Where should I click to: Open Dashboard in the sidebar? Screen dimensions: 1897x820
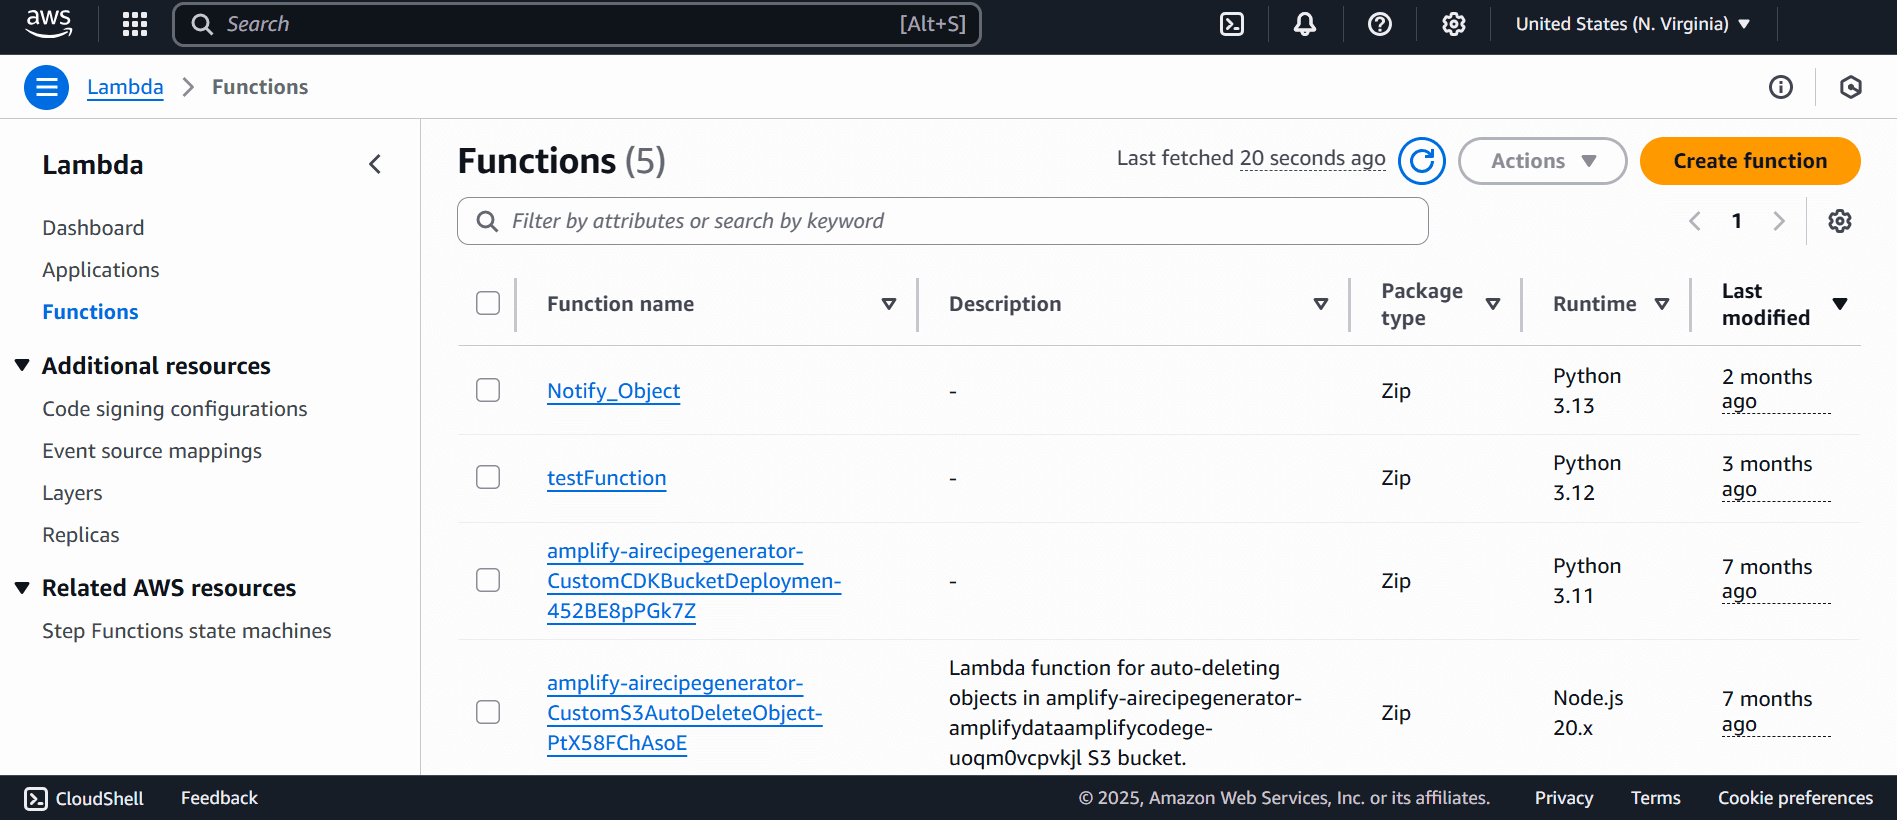(93, 228)
